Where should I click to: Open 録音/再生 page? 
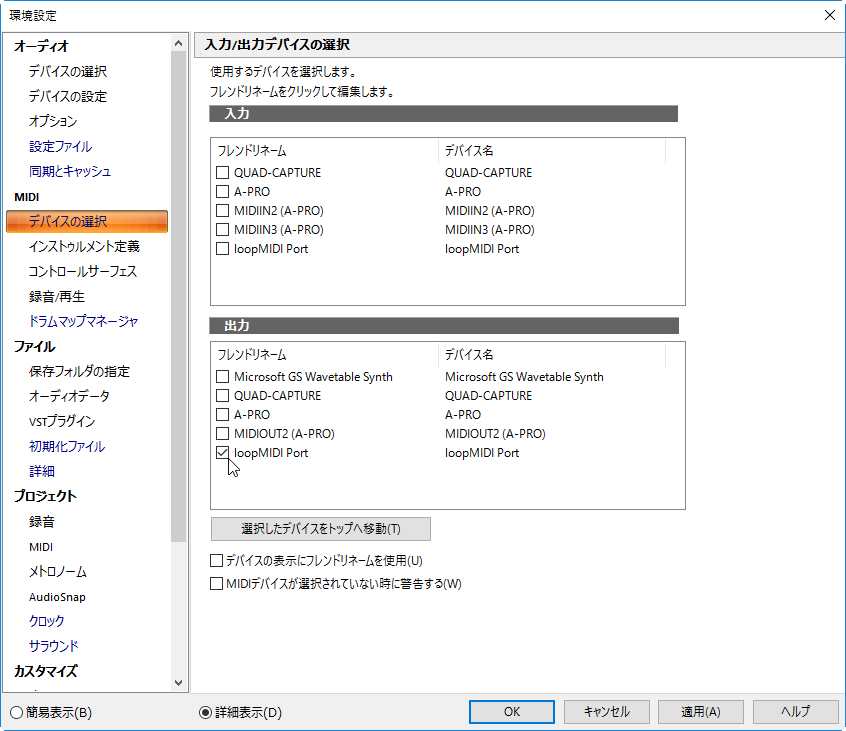point(57,297)
